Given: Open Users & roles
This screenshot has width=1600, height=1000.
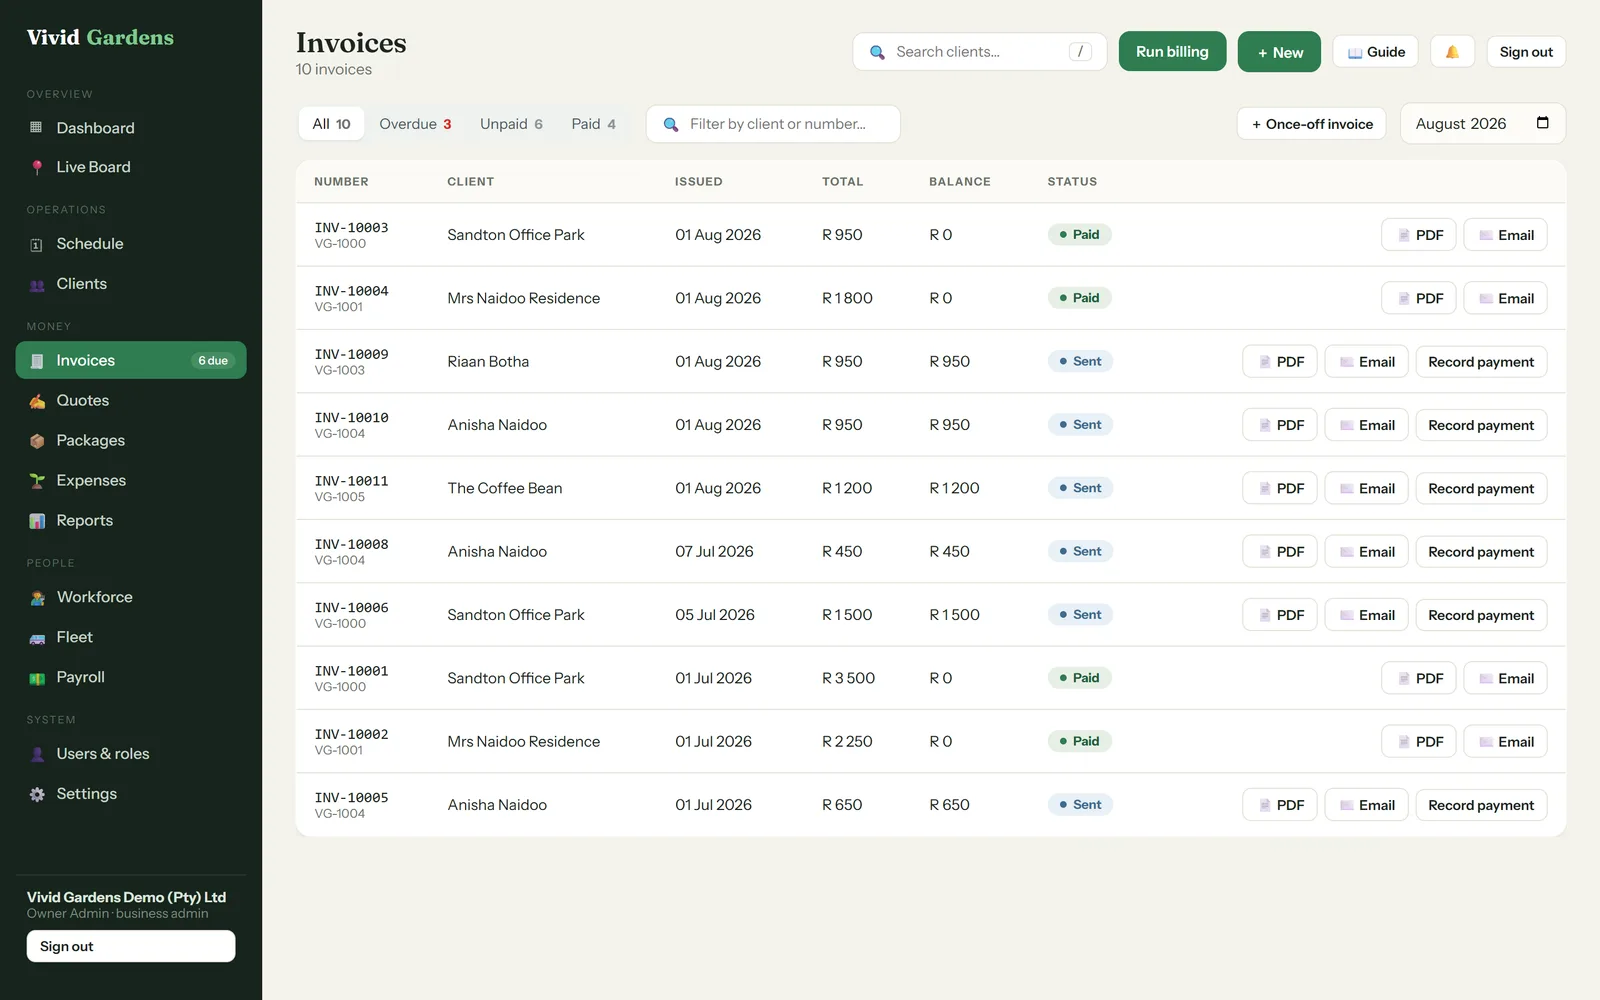Looking at the screenshot, I should point(131,754).
